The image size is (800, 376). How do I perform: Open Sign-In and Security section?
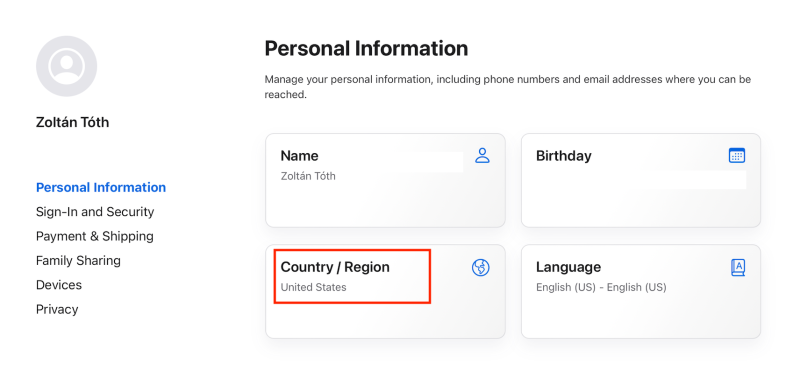(x=95, y=212)
